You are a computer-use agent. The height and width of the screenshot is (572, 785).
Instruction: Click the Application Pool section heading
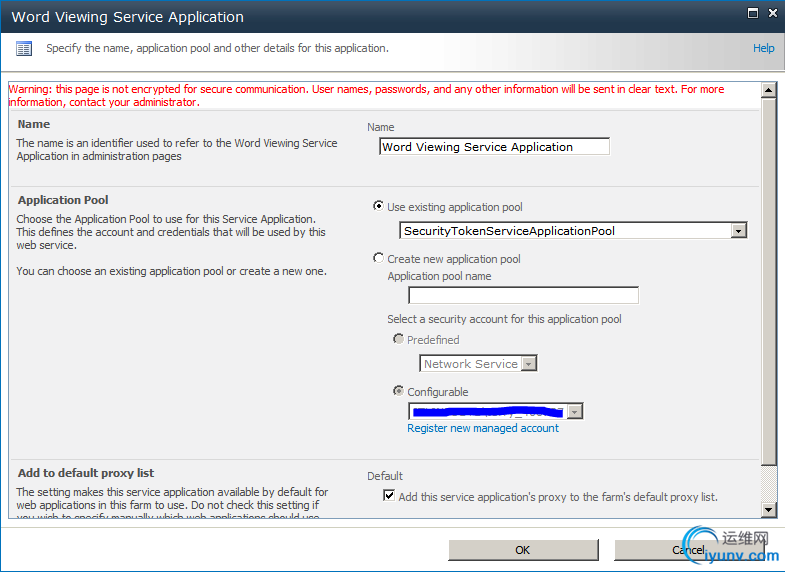pyautogui.click(x=63, y=200)
